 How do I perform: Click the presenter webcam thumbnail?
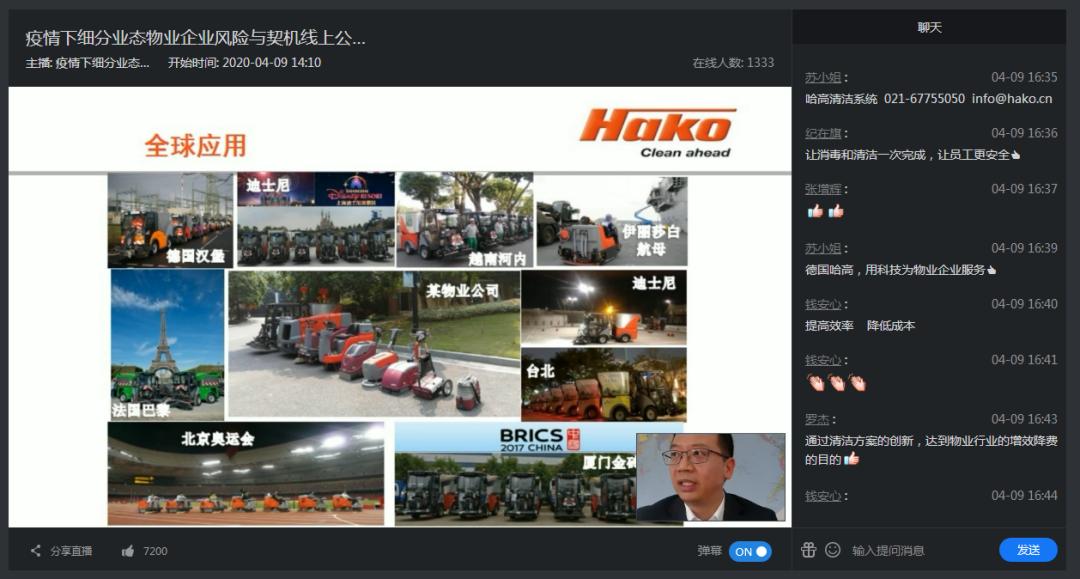[711, 477]
